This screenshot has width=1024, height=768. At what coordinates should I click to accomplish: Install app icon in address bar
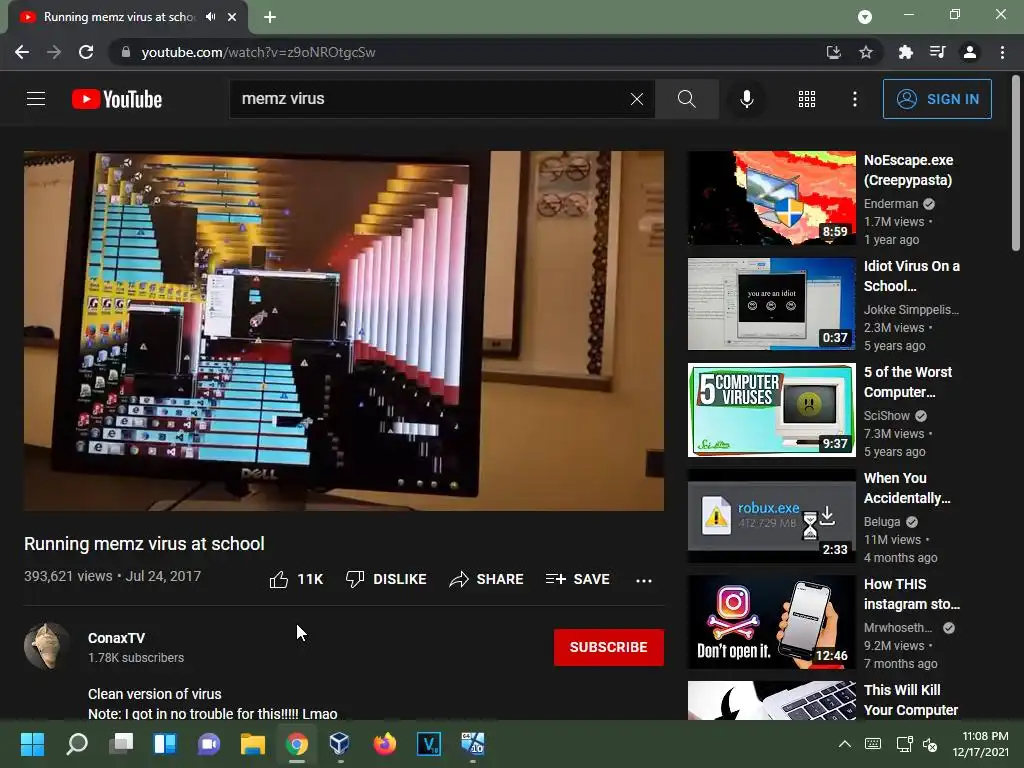(x=833, y=52)
